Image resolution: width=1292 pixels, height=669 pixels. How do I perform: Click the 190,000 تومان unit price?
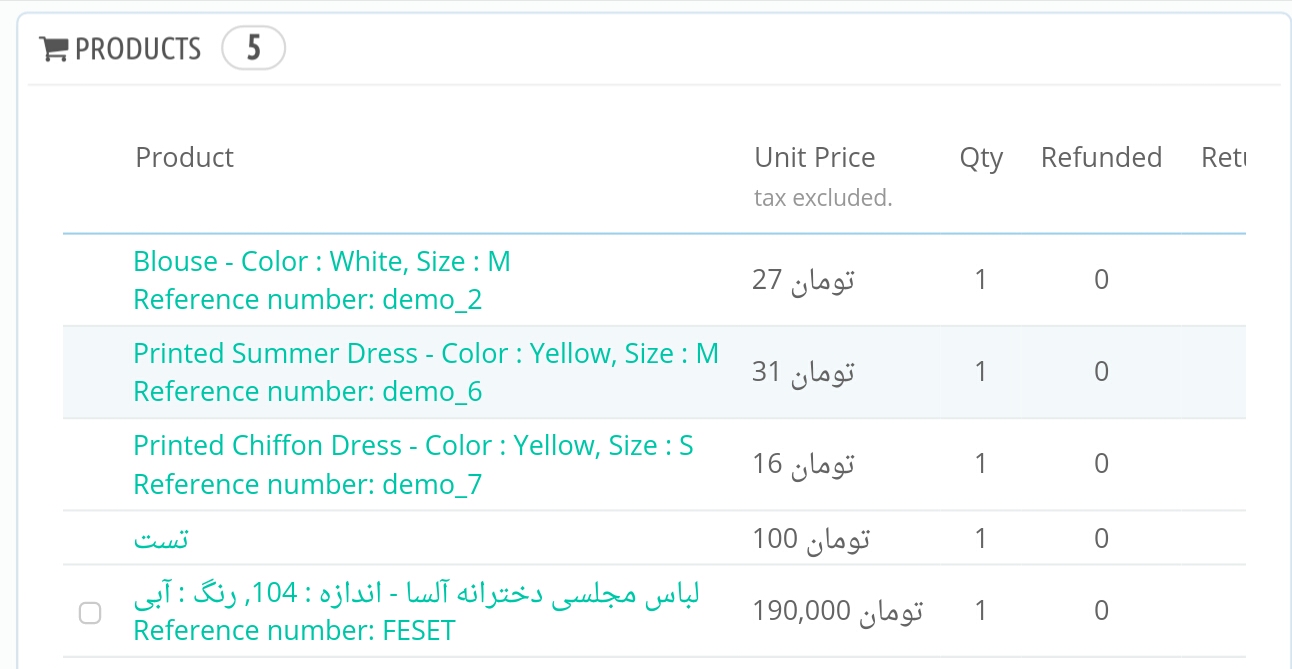837,611
